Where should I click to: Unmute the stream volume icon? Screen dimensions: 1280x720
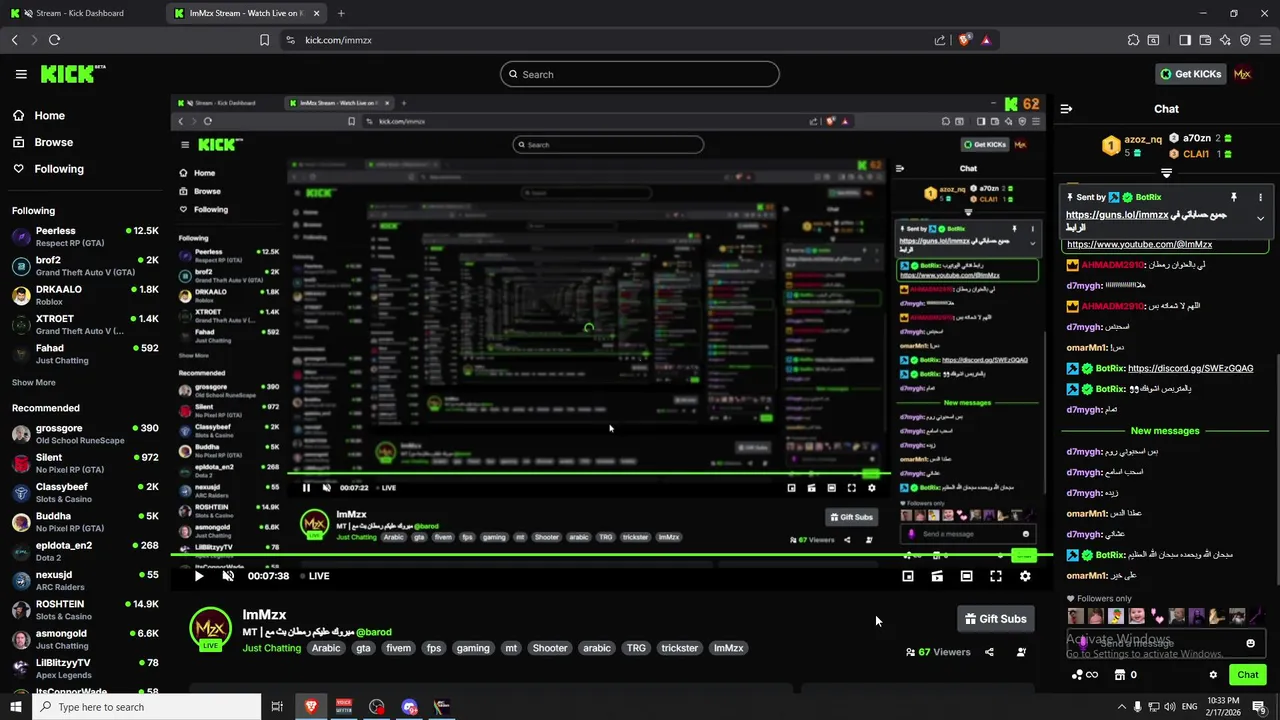tap(228, 576)
